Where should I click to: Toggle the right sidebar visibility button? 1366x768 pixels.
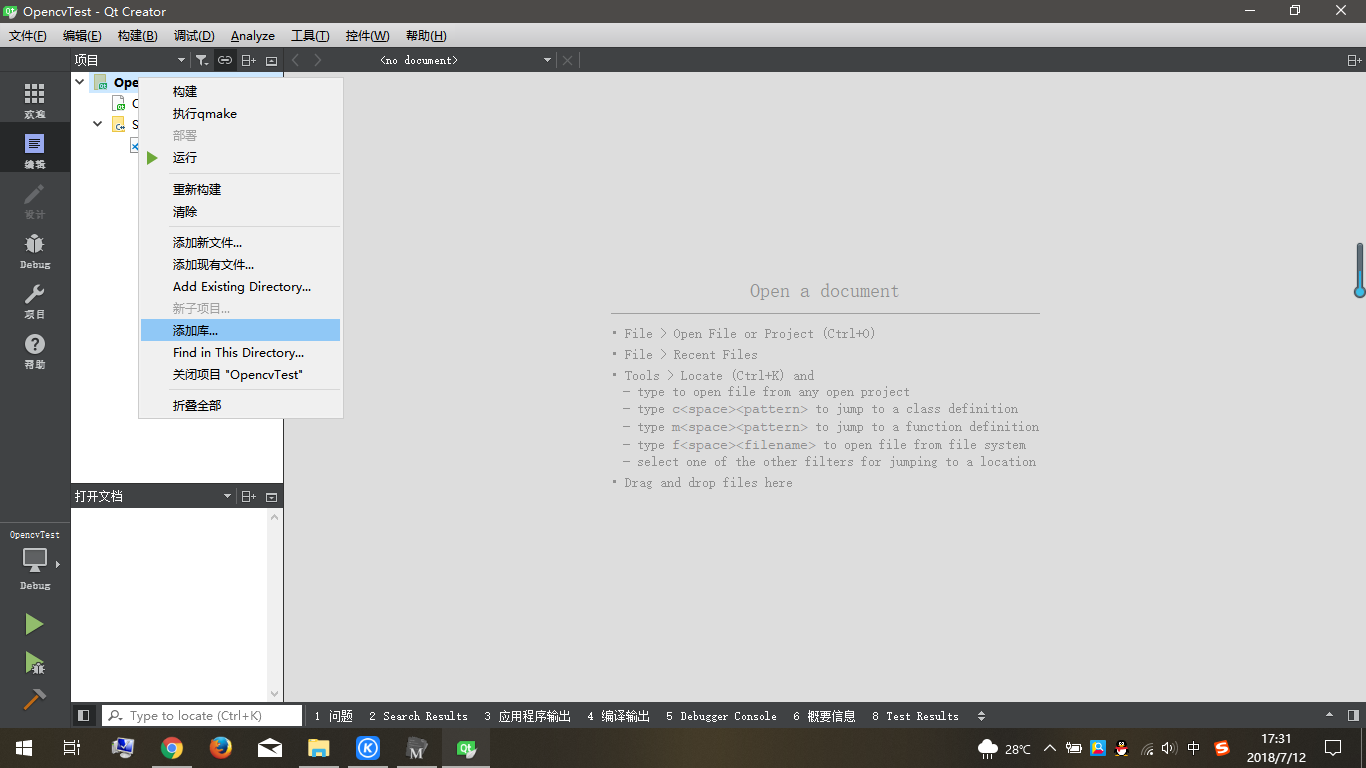click(x=1353, y=716)
